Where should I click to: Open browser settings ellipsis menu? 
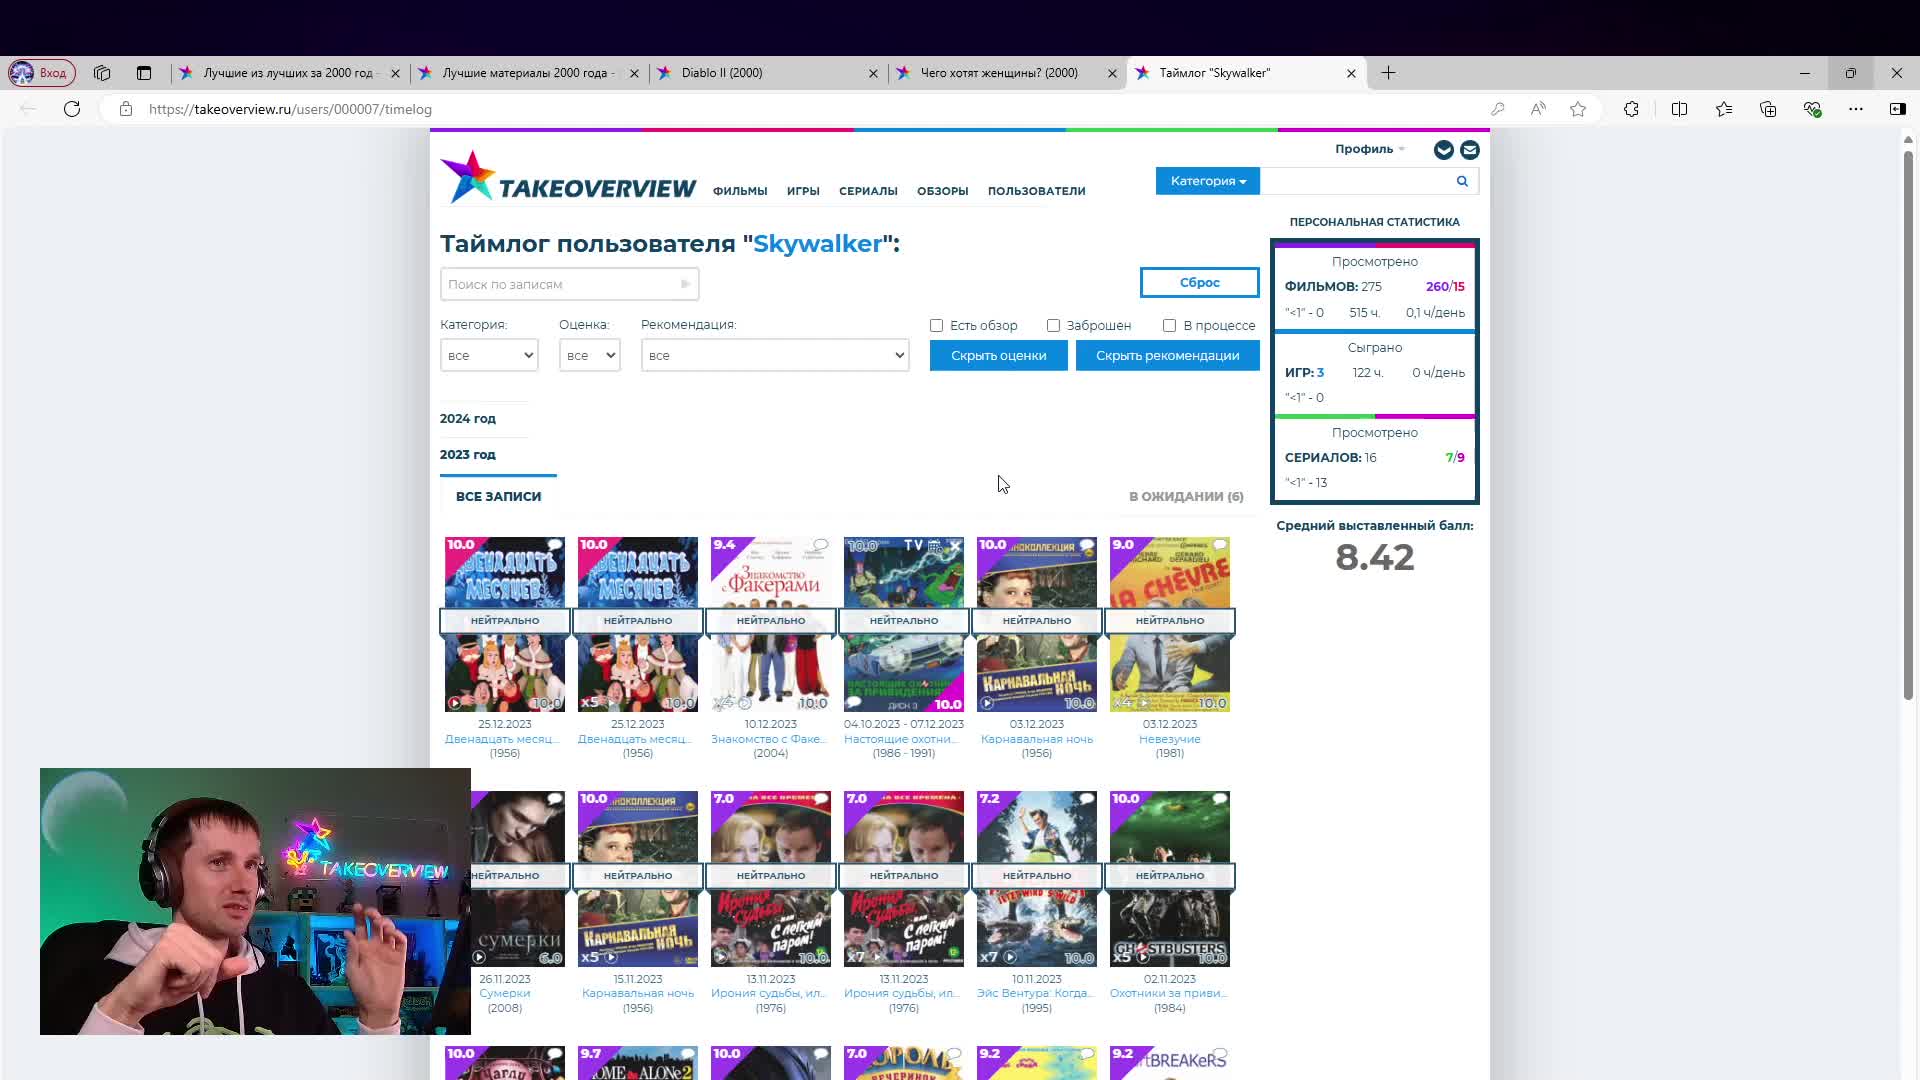tap(1856, 109)
